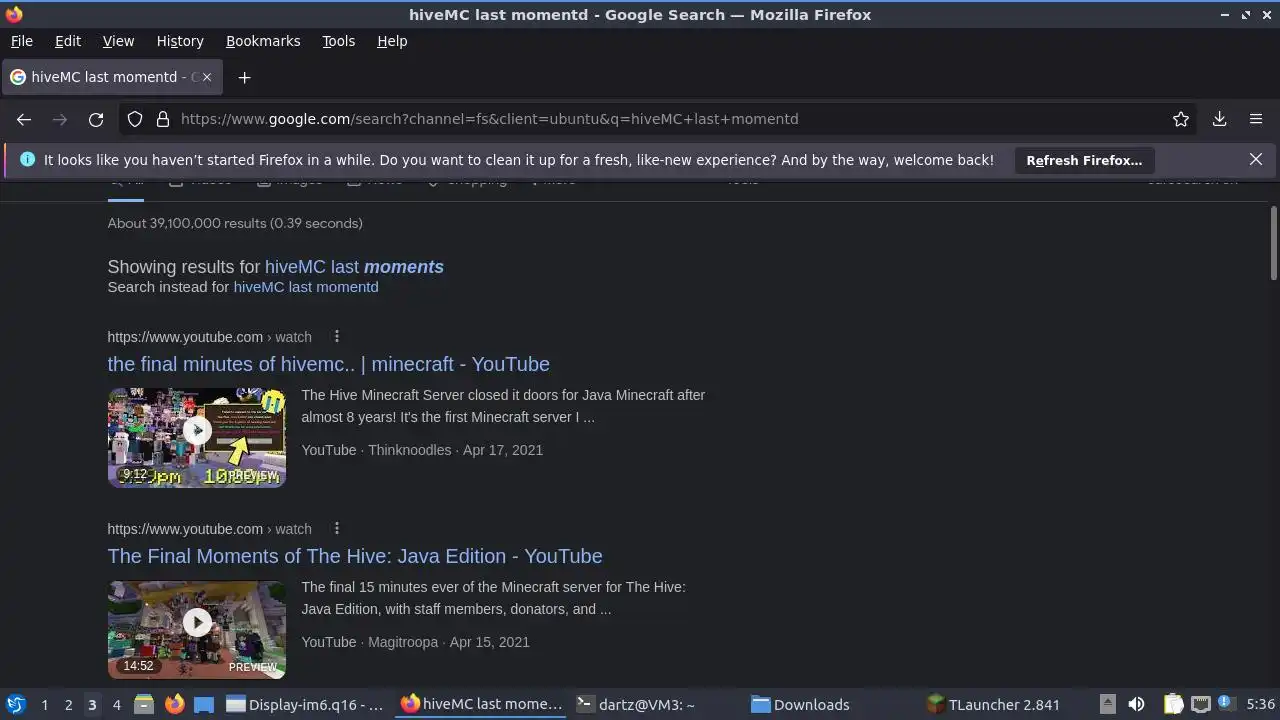
Task: Open clipboard manager tray icon
Action: 1174,705
